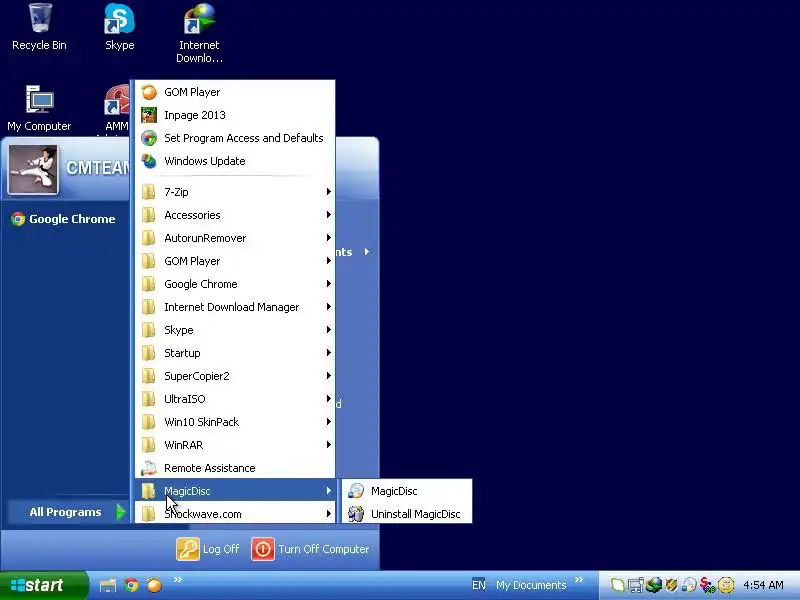This screenshot has width=800, height=600.
Task: Select the My Computer desktop icon
Action: point(39,108)
